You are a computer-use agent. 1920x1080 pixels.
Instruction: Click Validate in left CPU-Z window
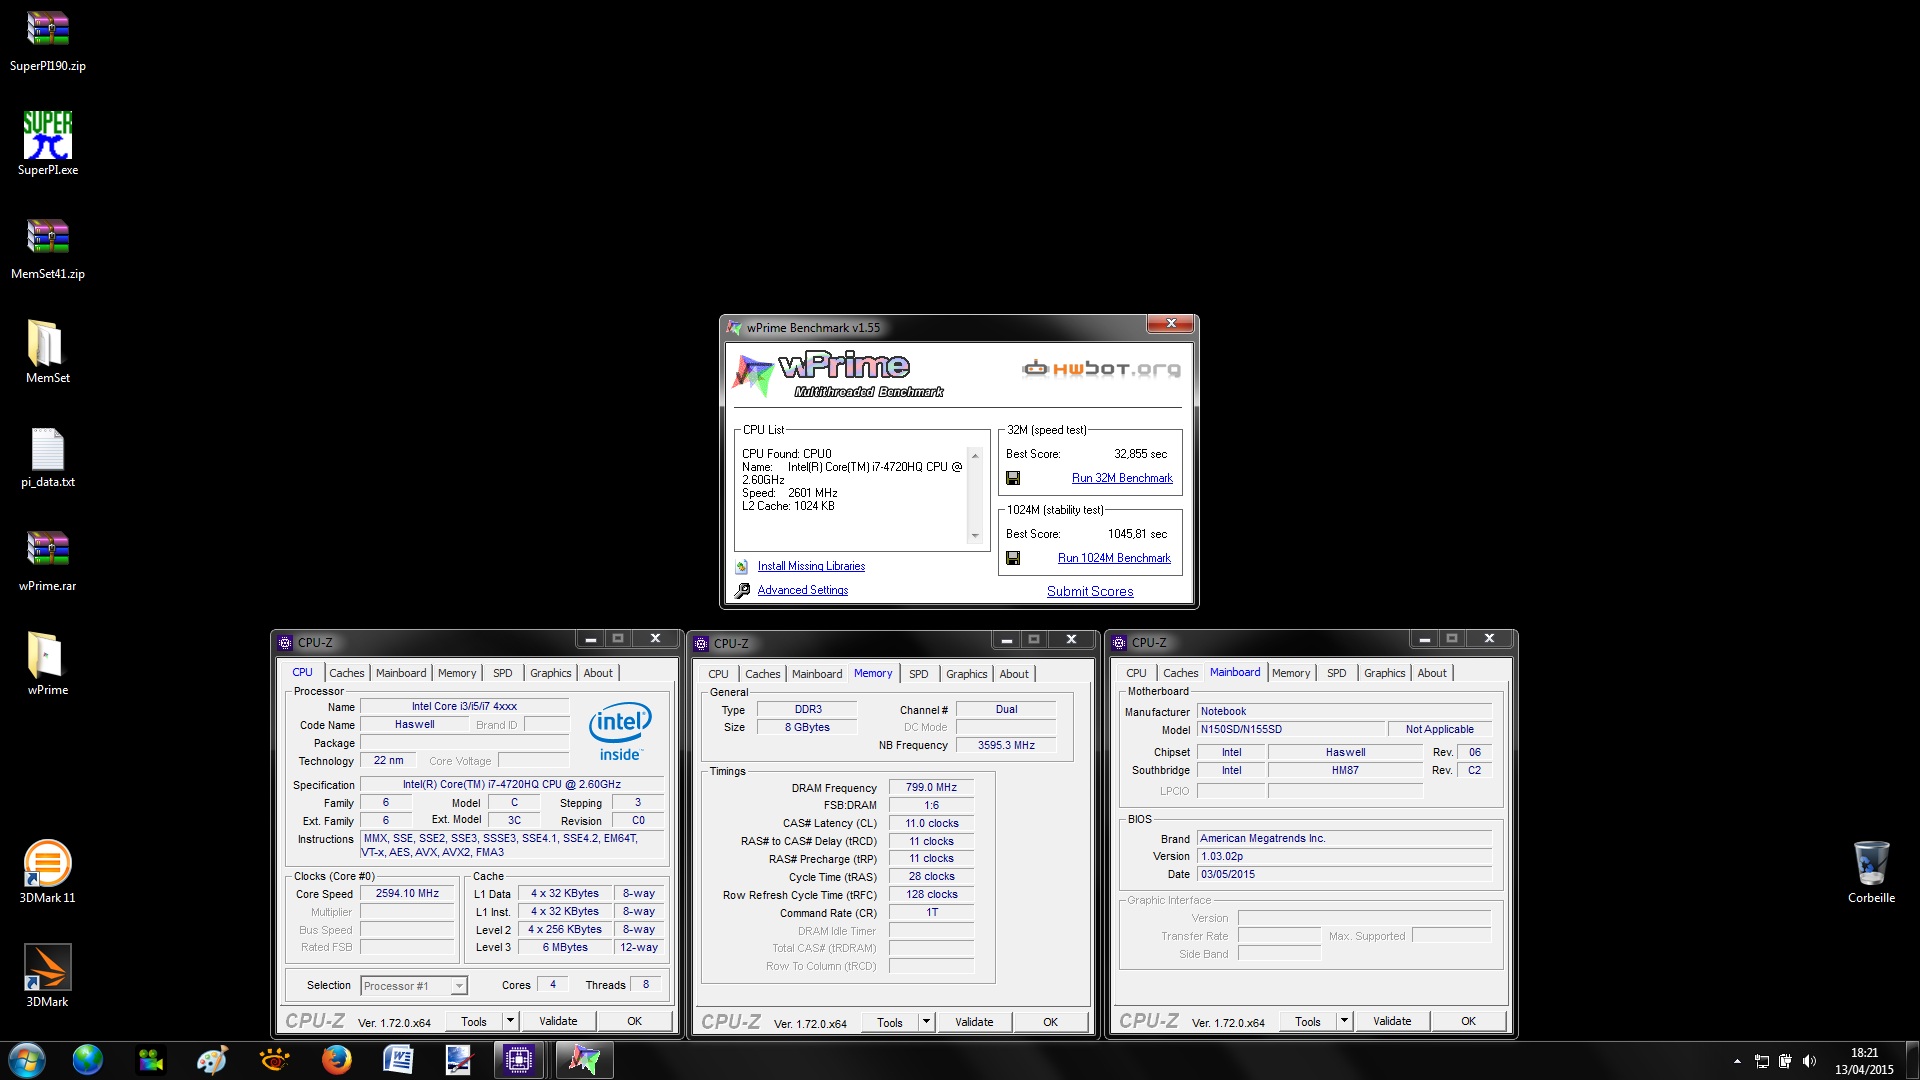[x=558, y=1021]
